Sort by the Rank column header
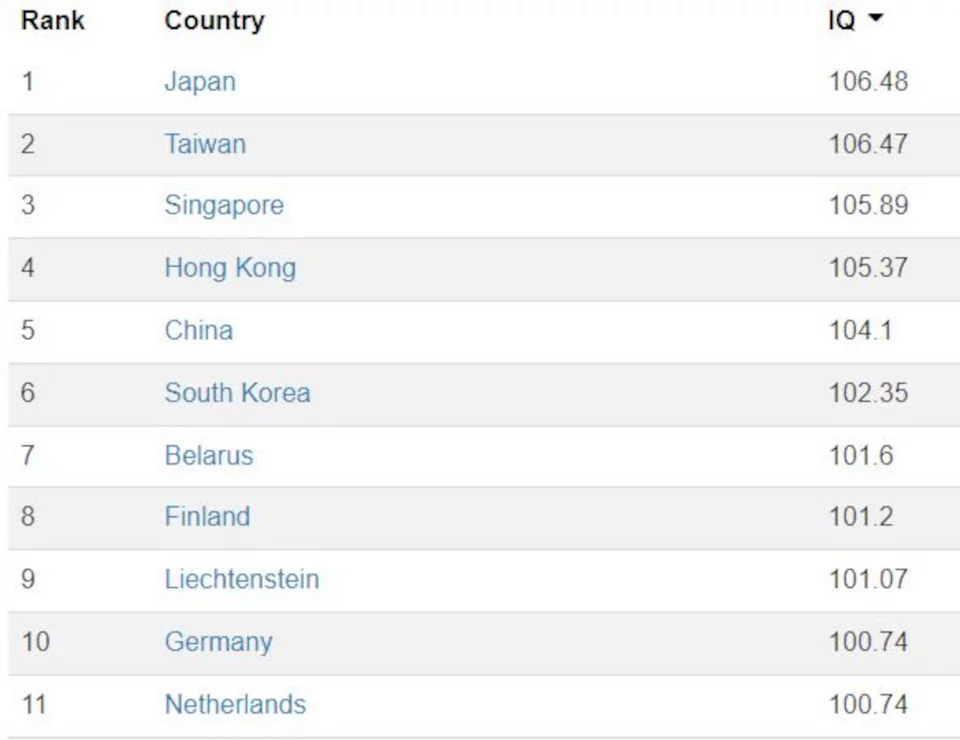960x740 pixels. click(x=53, y=20)
